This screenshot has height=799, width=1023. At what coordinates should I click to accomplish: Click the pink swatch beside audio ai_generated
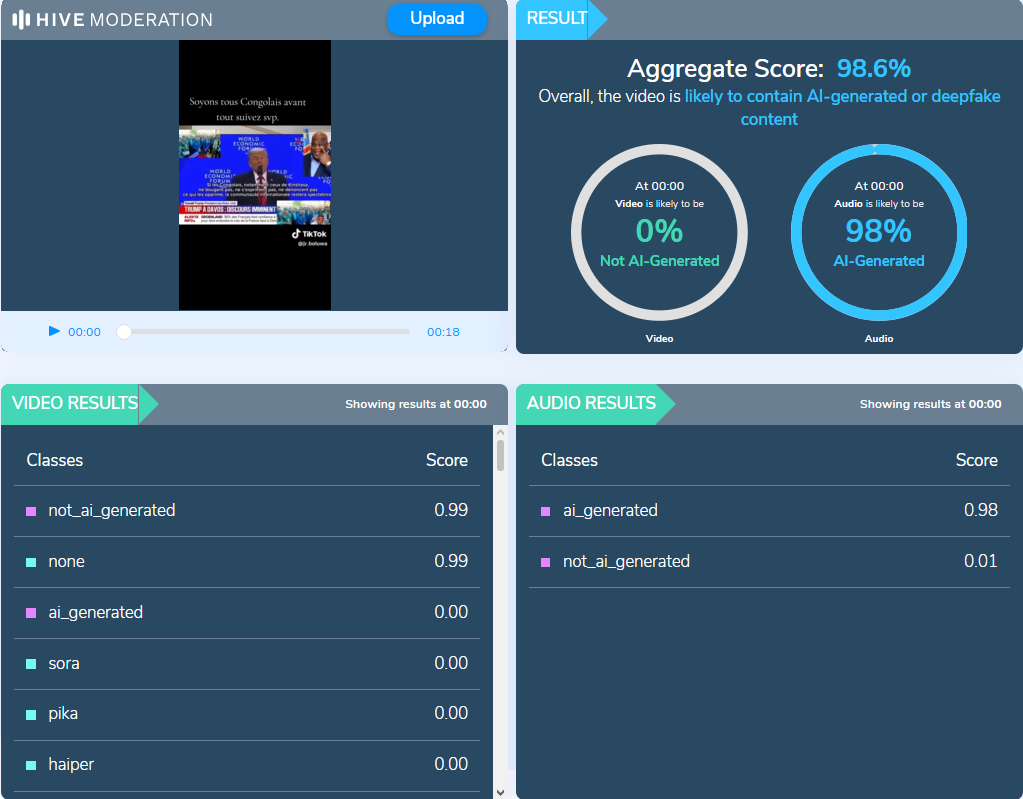[545, 511]
